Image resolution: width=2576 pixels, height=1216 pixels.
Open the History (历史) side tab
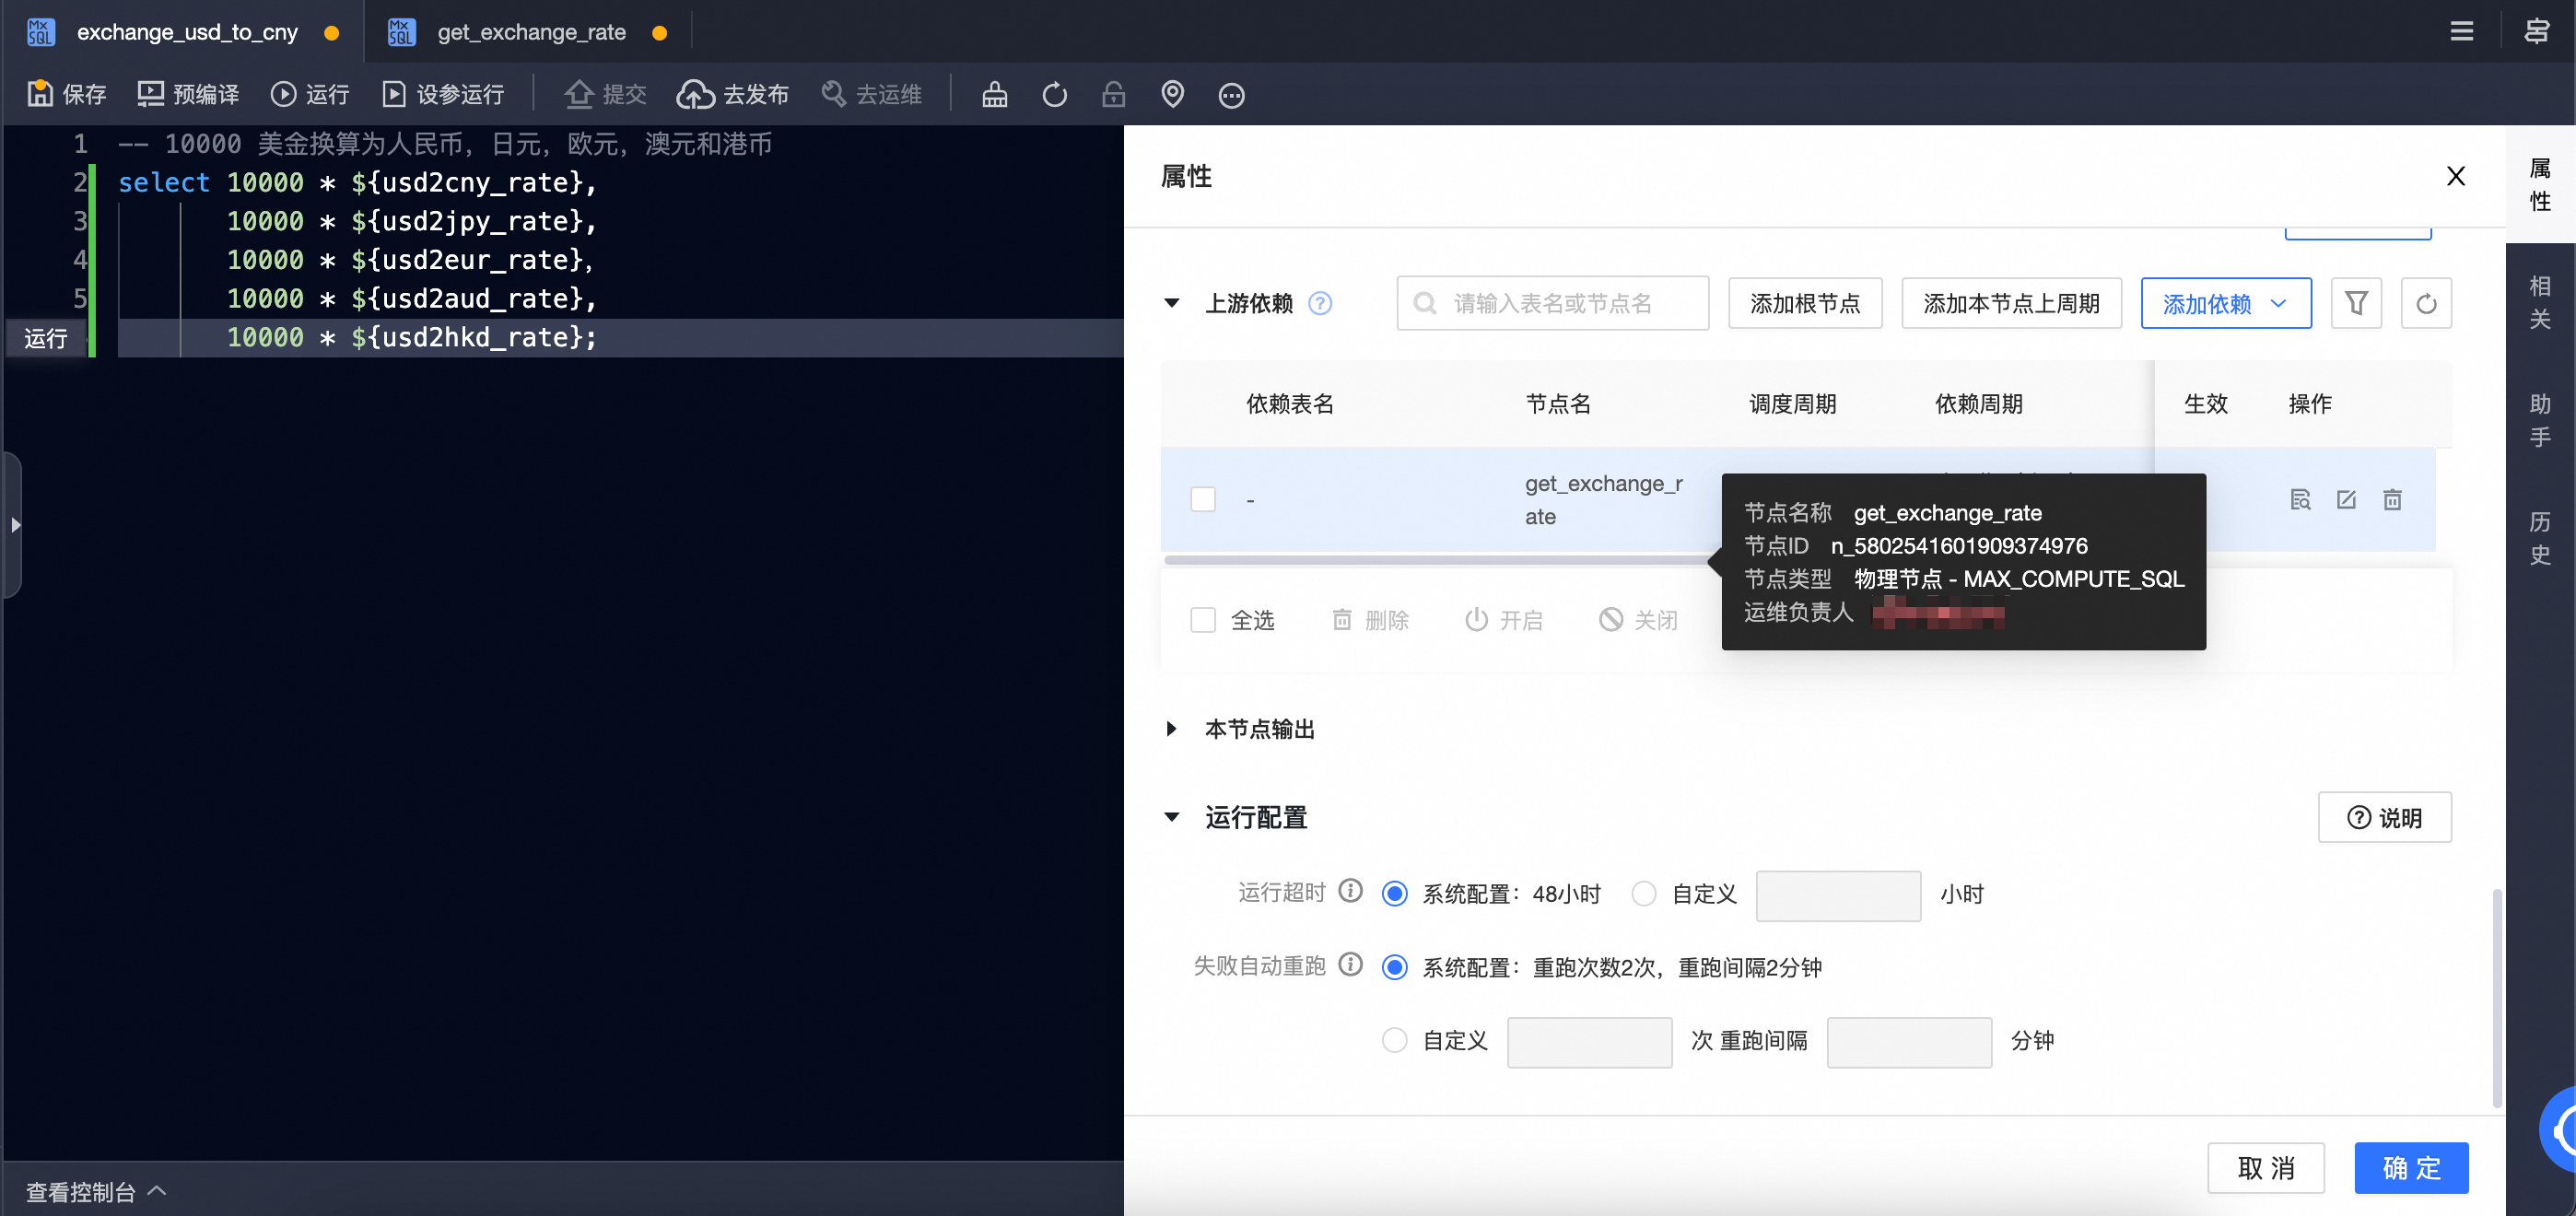click(2539, 538)
